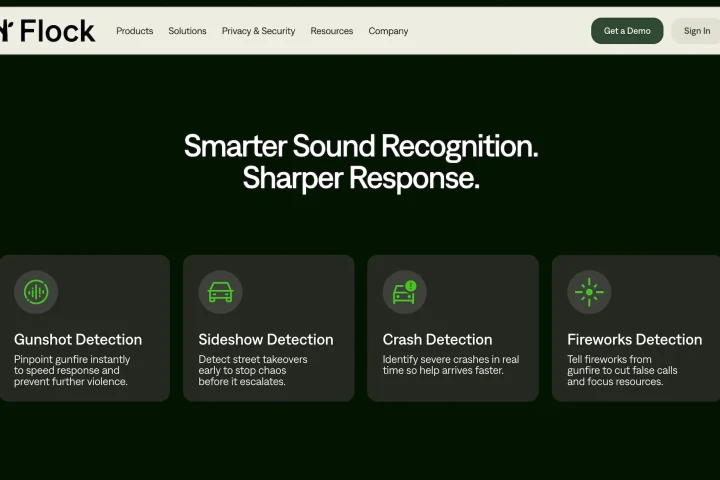Click the Gunshot Detection waveform icon
This screenshot has height=480, width=720.
pos(36,292)
